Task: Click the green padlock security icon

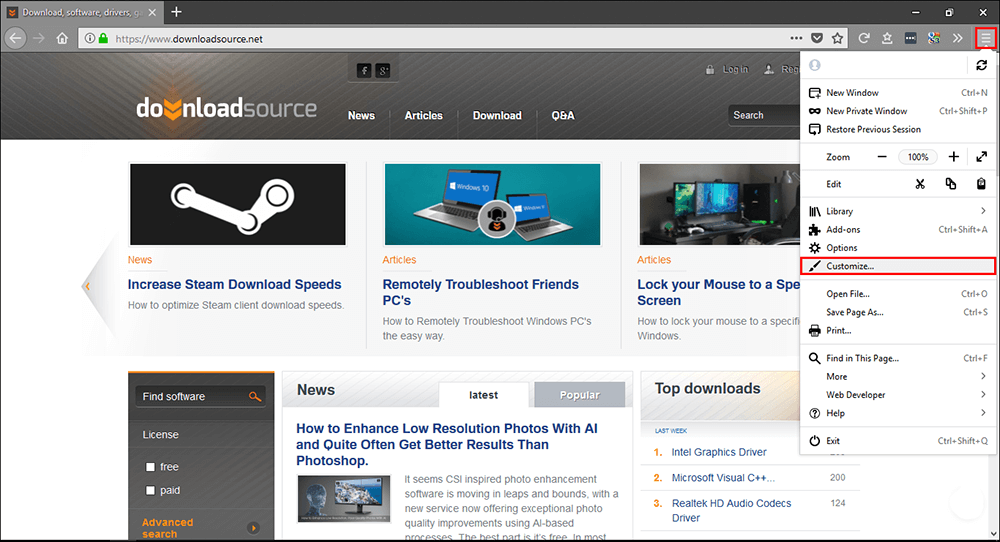Action: pos(103,38)
